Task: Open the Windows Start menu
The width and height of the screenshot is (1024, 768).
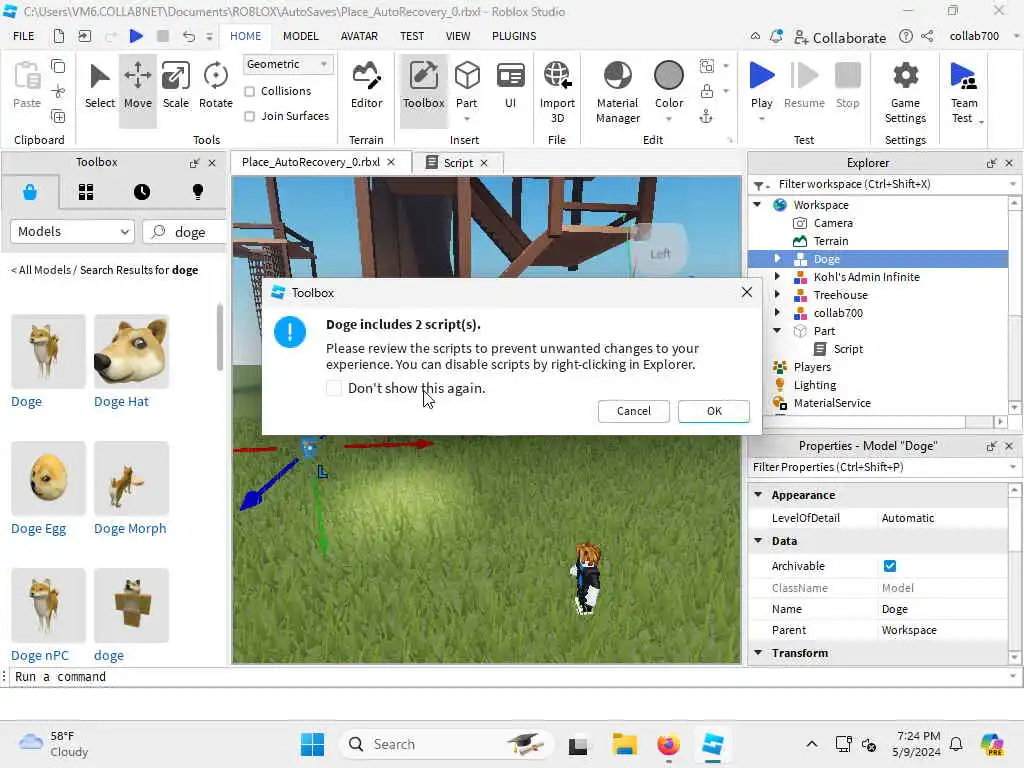Action: click(x=312, y=744)
